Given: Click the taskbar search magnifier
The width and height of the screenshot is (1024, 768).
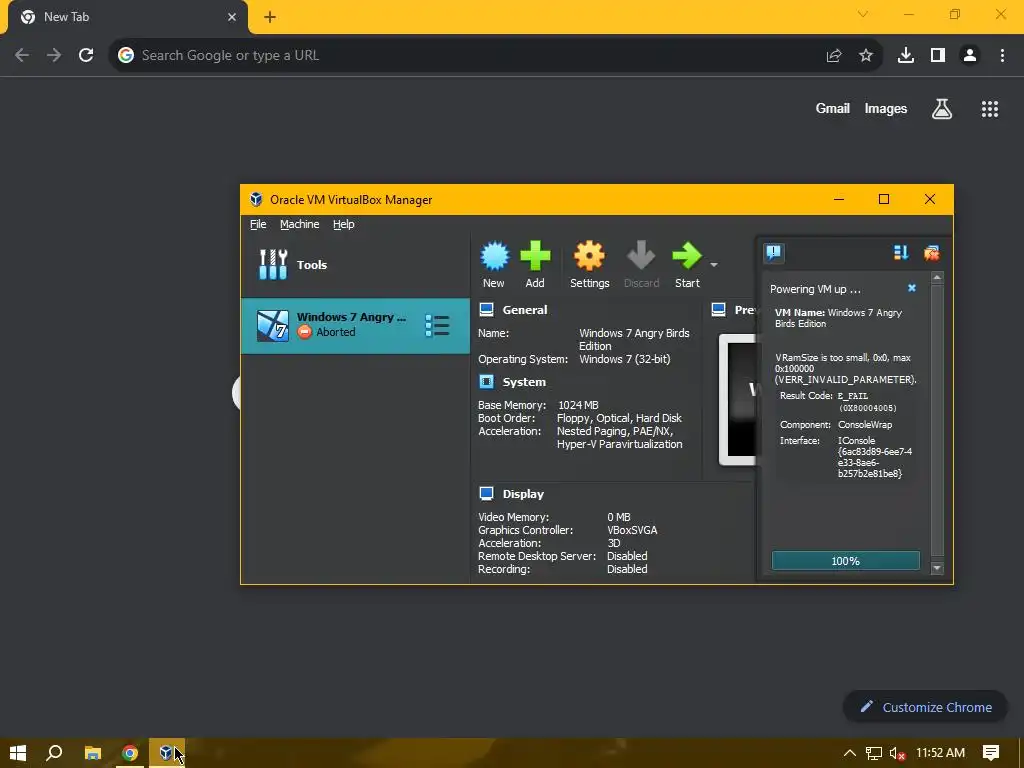Looking at the screenshot, I should click(x=54, y=753).
